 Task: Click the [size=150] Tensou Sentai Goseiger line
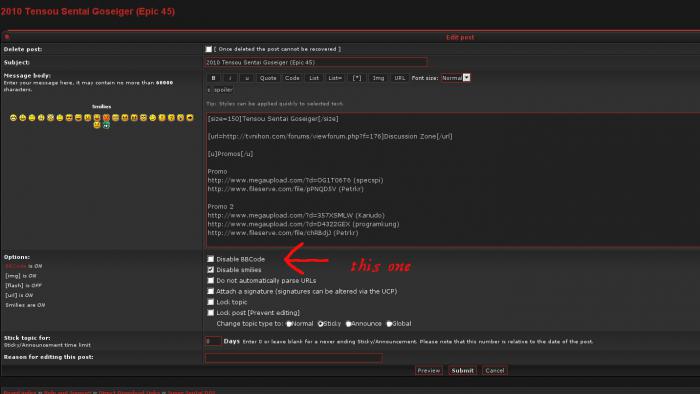(x=273, y=119)
